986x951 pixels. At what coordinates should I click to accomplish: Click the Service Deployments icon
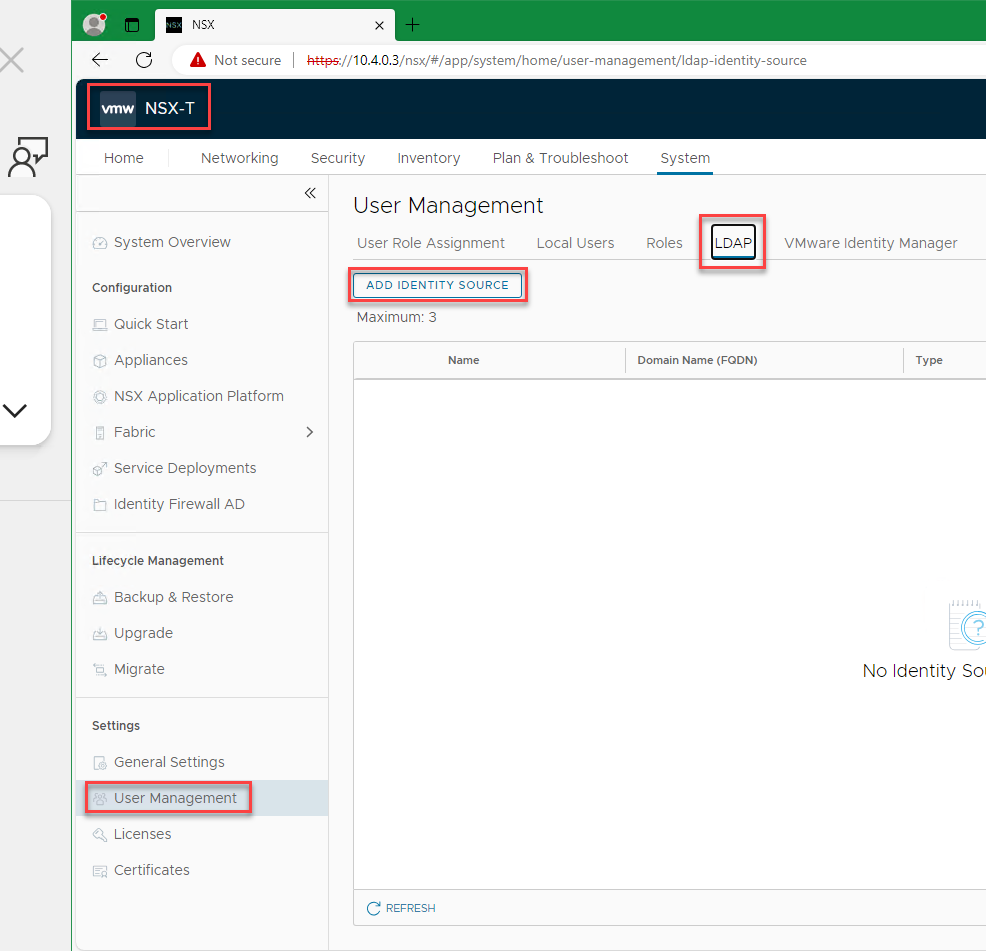100,469
